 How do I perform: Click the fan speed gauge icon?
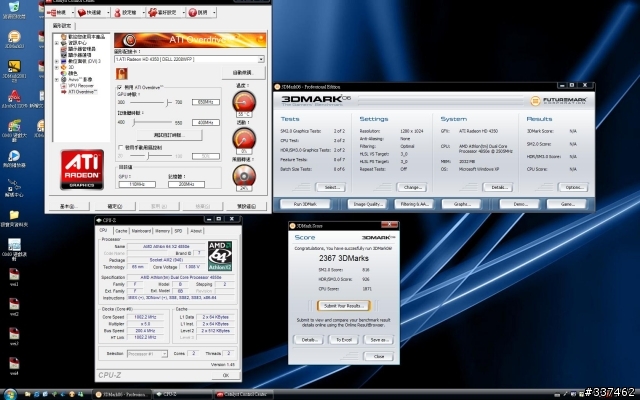click(244, 176)
